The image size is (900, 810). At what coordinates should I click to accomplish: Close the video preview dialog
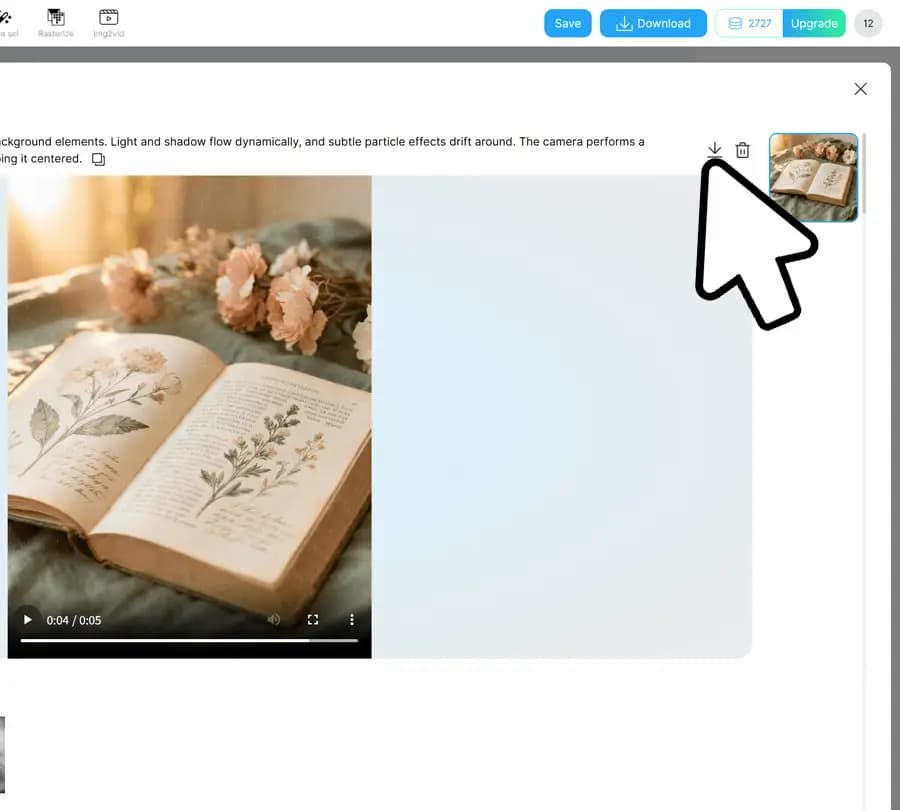(860, 89)
